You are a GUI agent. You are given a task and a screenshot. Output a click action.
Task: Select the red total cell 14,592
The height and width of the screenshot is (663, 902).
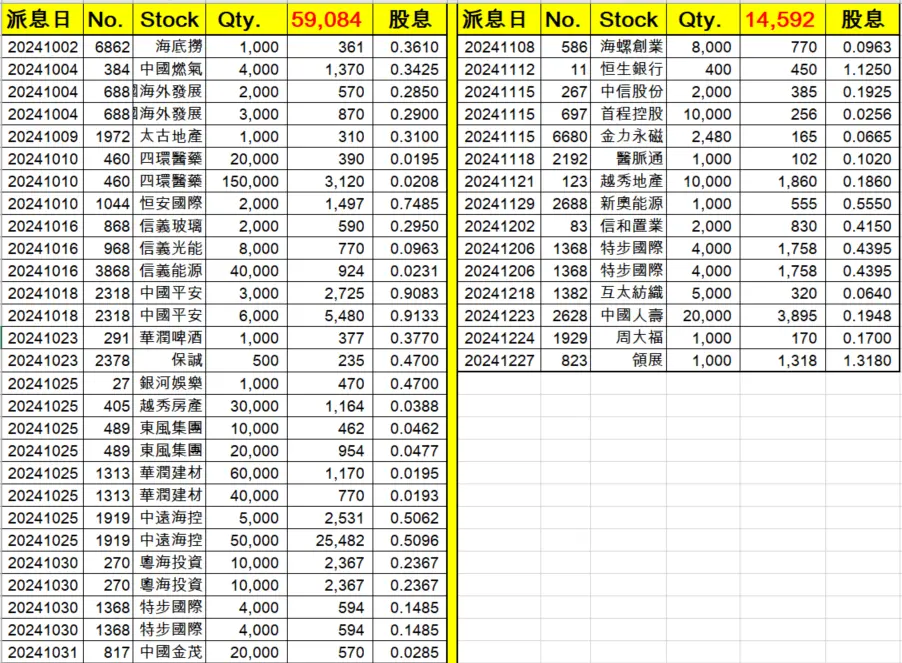(x=782, y=20)
